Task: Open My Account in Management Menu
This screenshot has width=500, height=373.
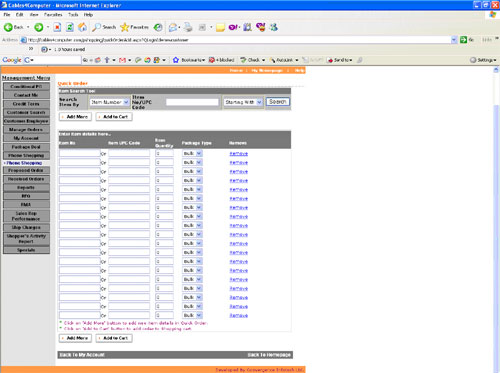Action: (26, 138)
